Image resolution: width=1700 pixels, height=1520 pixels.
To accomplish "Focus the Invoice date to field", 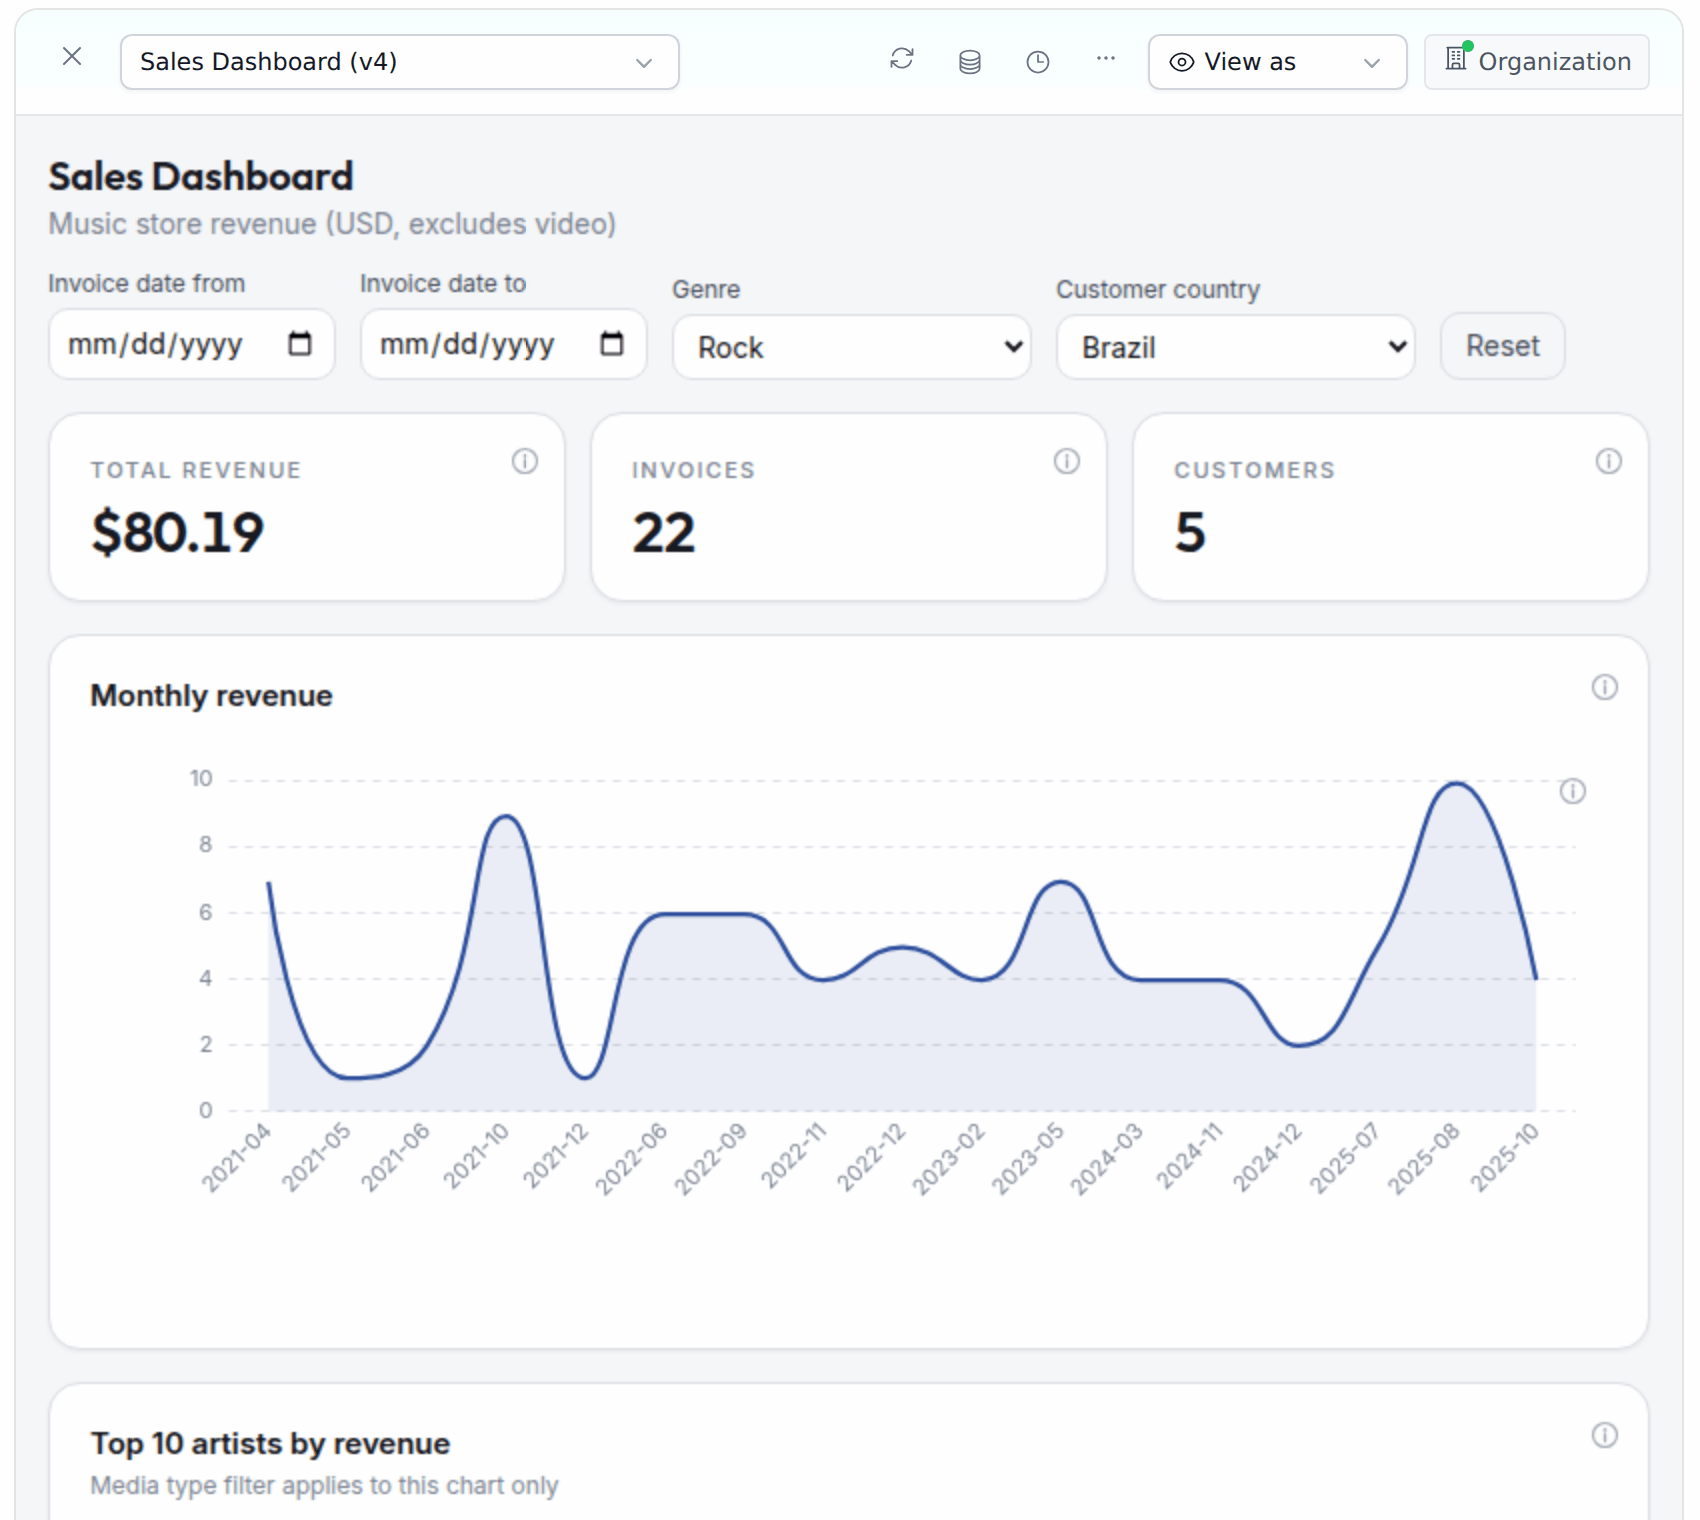I will 504,344.
